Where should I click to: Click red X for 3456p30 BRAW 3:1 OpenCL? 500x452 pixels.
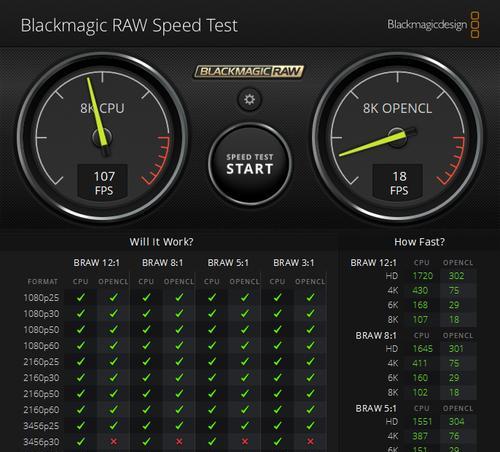click(310, 442)
